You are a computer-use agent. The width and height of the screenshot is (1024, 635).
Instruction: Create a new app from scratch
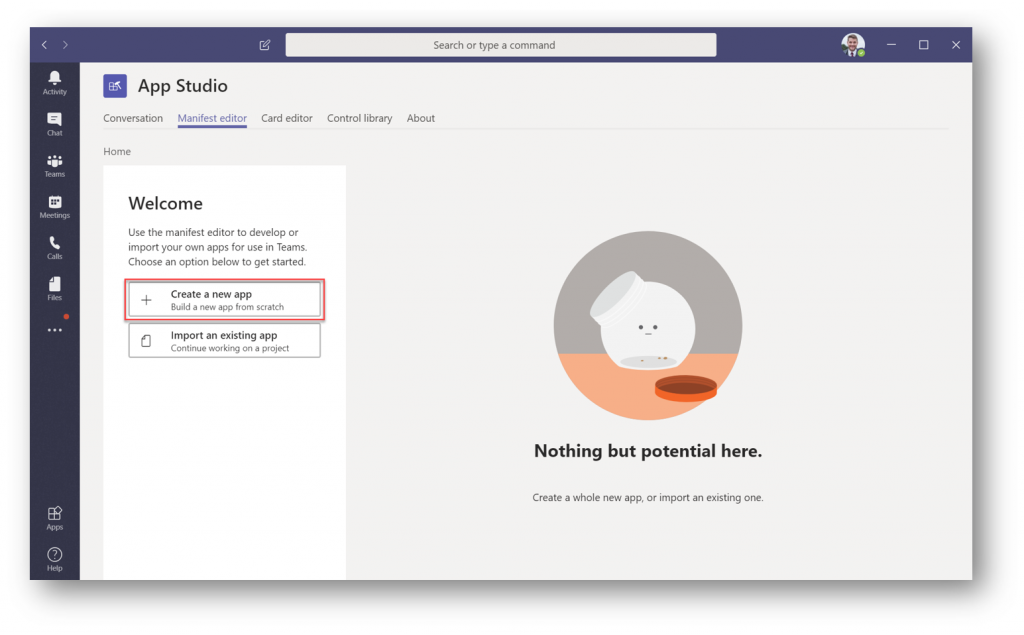[225, 300]
